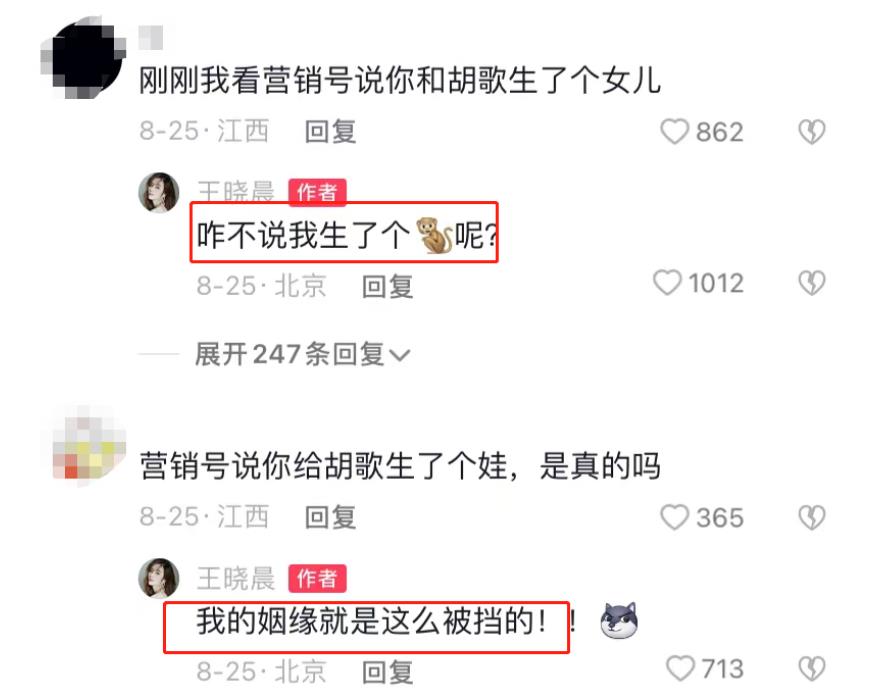The image size is (881, 697).
Task: Open 王晓晨 username in the lower reply
Action: click(235, 578)
